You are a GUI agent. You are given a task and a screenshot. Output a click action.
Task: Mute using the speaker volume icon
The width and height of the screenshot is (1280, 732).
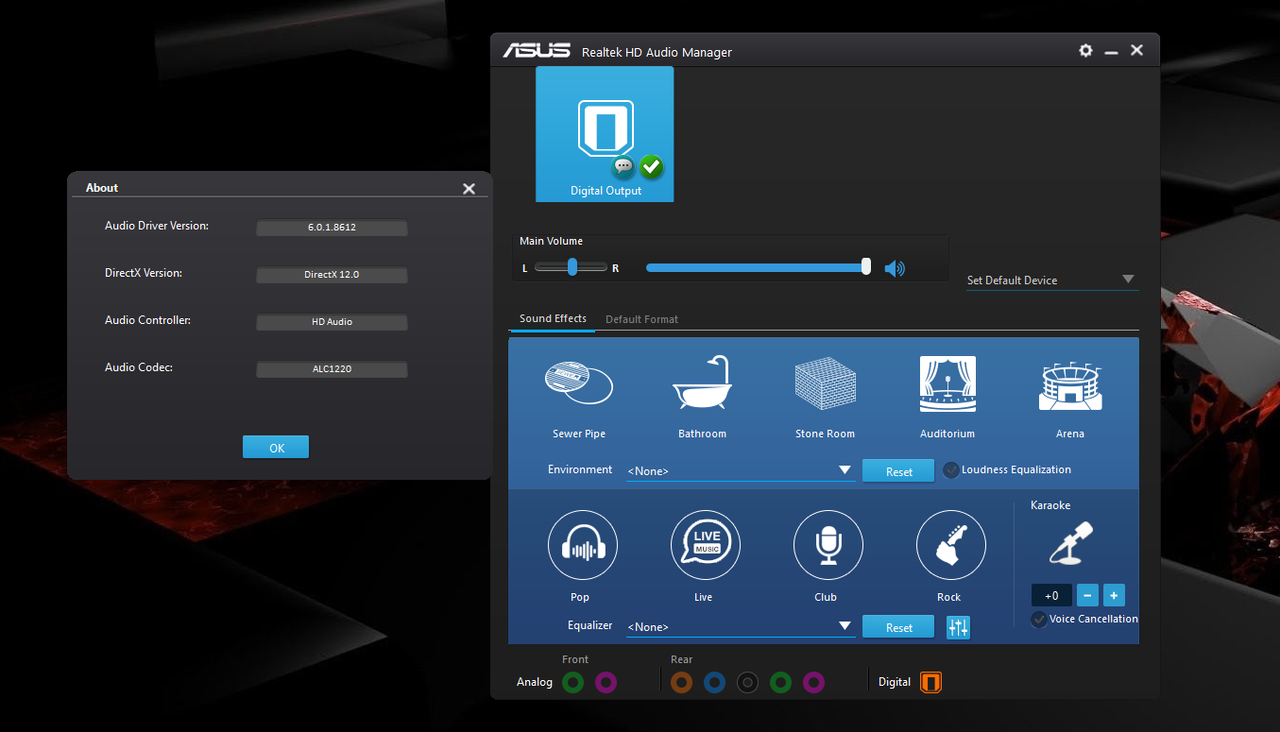pyautogui.click(x=895, y=268)
